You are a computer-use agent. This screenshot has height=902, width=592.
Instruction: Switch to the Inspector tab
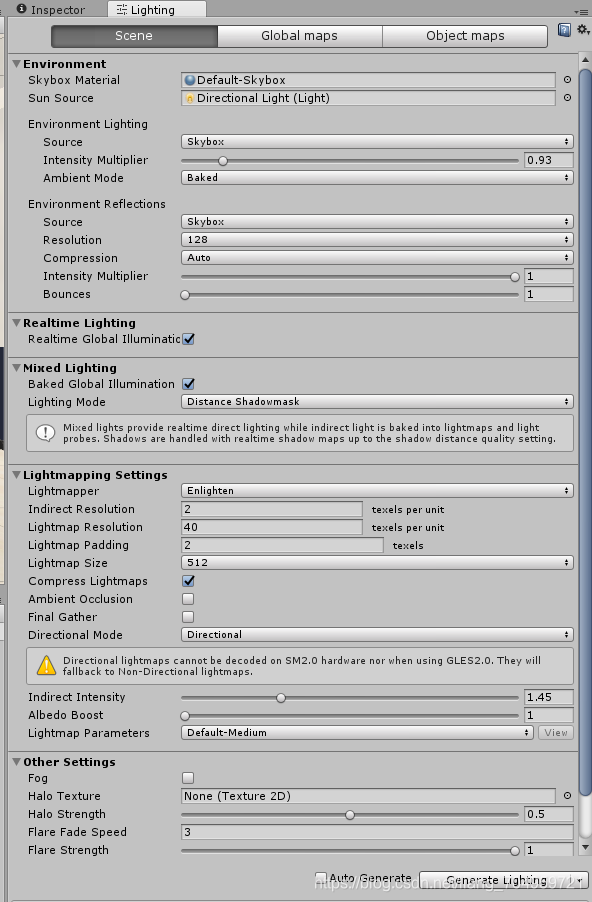coord(51,10)
